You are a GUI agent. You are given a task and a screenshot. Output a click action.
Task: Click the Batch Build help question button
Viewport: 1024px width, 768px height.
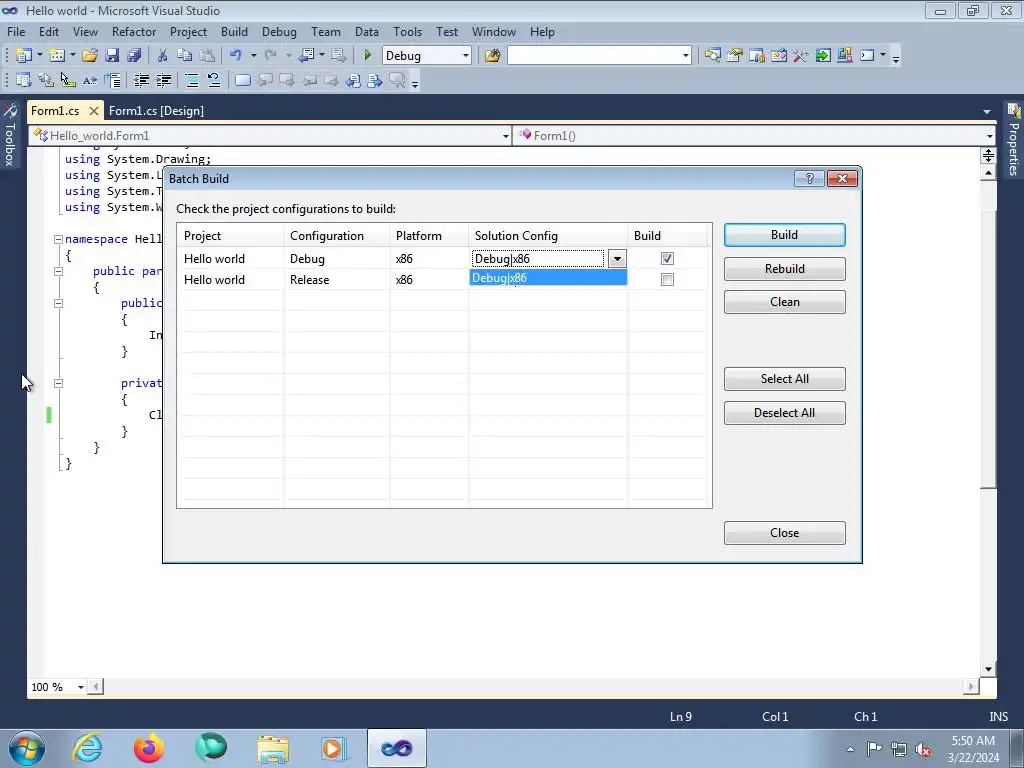pos(809,179)
